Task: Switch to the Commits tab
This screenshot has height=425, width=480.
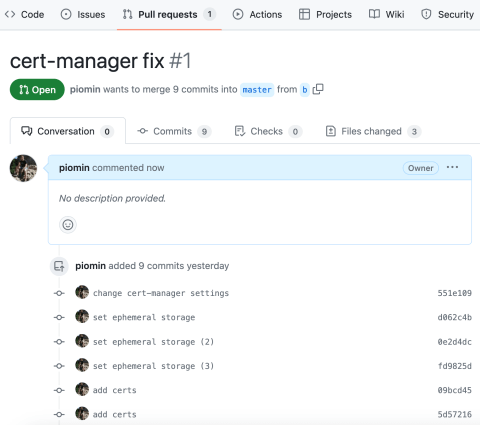Action: click(x=174, y=131)
